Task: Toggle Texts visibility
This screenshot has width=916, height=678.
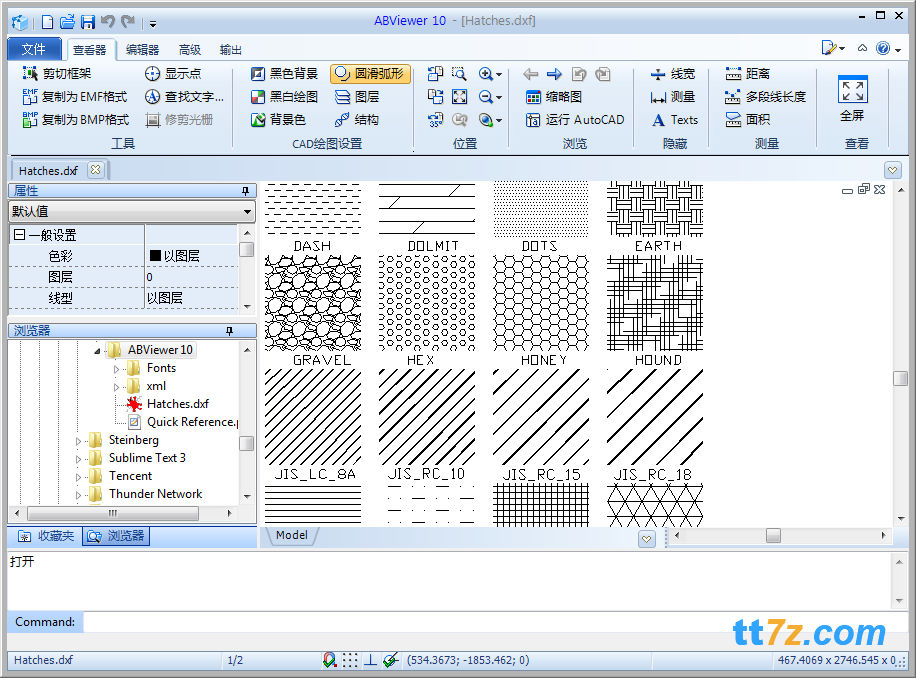Action: point(674,120)
